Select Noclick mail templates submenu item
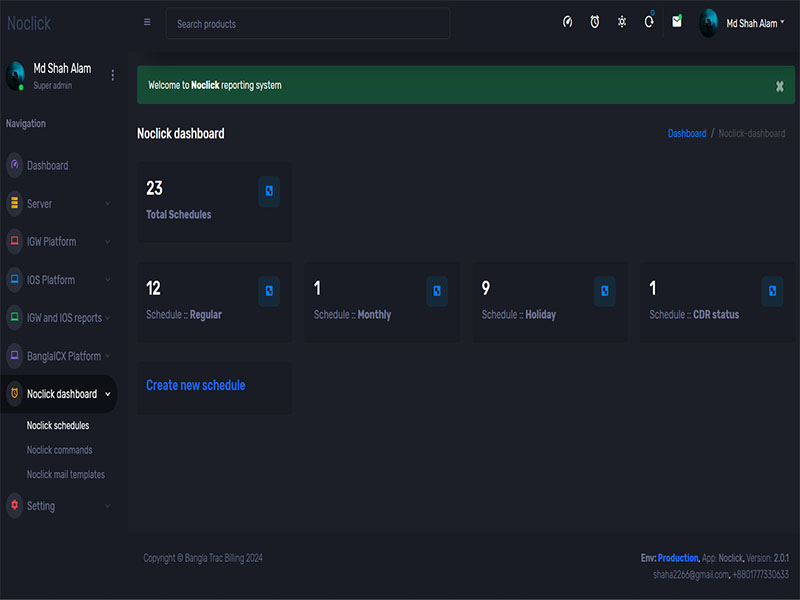 pos(66,475)
